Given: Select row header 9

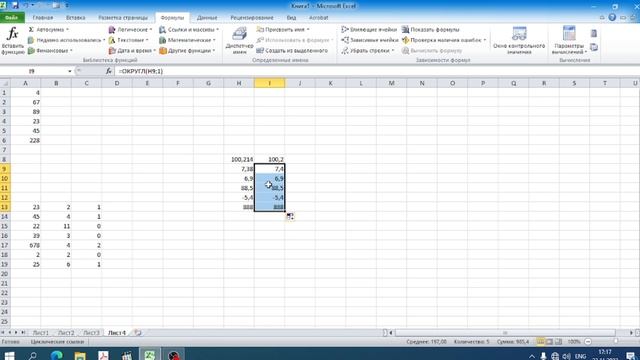Looking at the screenshot, I should tap(4, 169).
